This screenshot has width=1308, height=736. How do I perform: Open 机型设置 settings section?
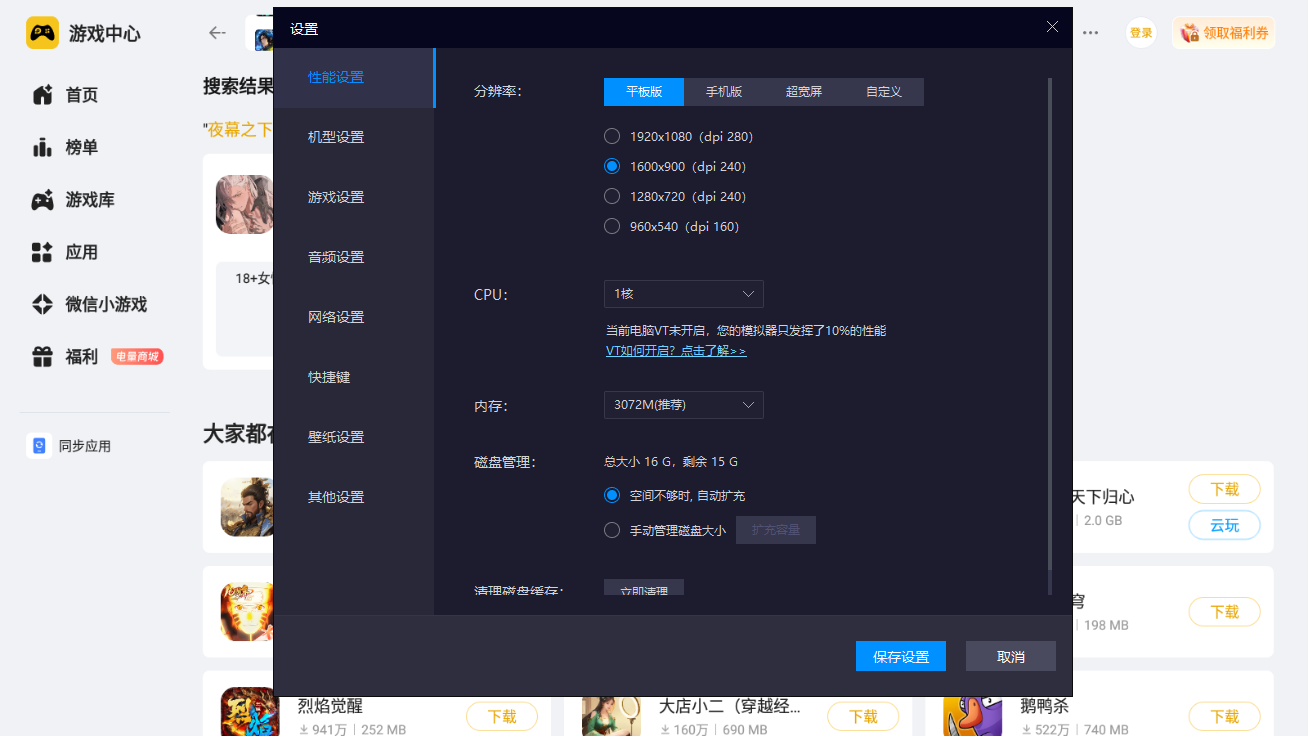336,137
